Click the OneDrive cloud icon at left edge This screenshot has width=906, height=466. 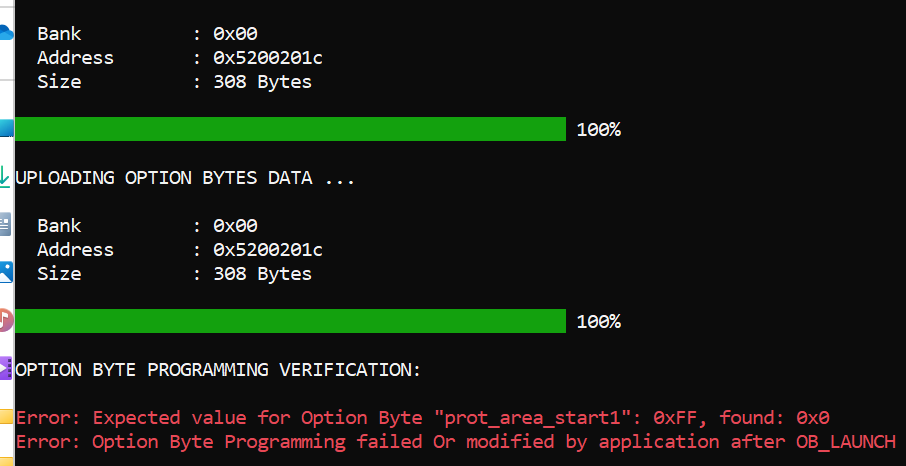coord(6,32)
